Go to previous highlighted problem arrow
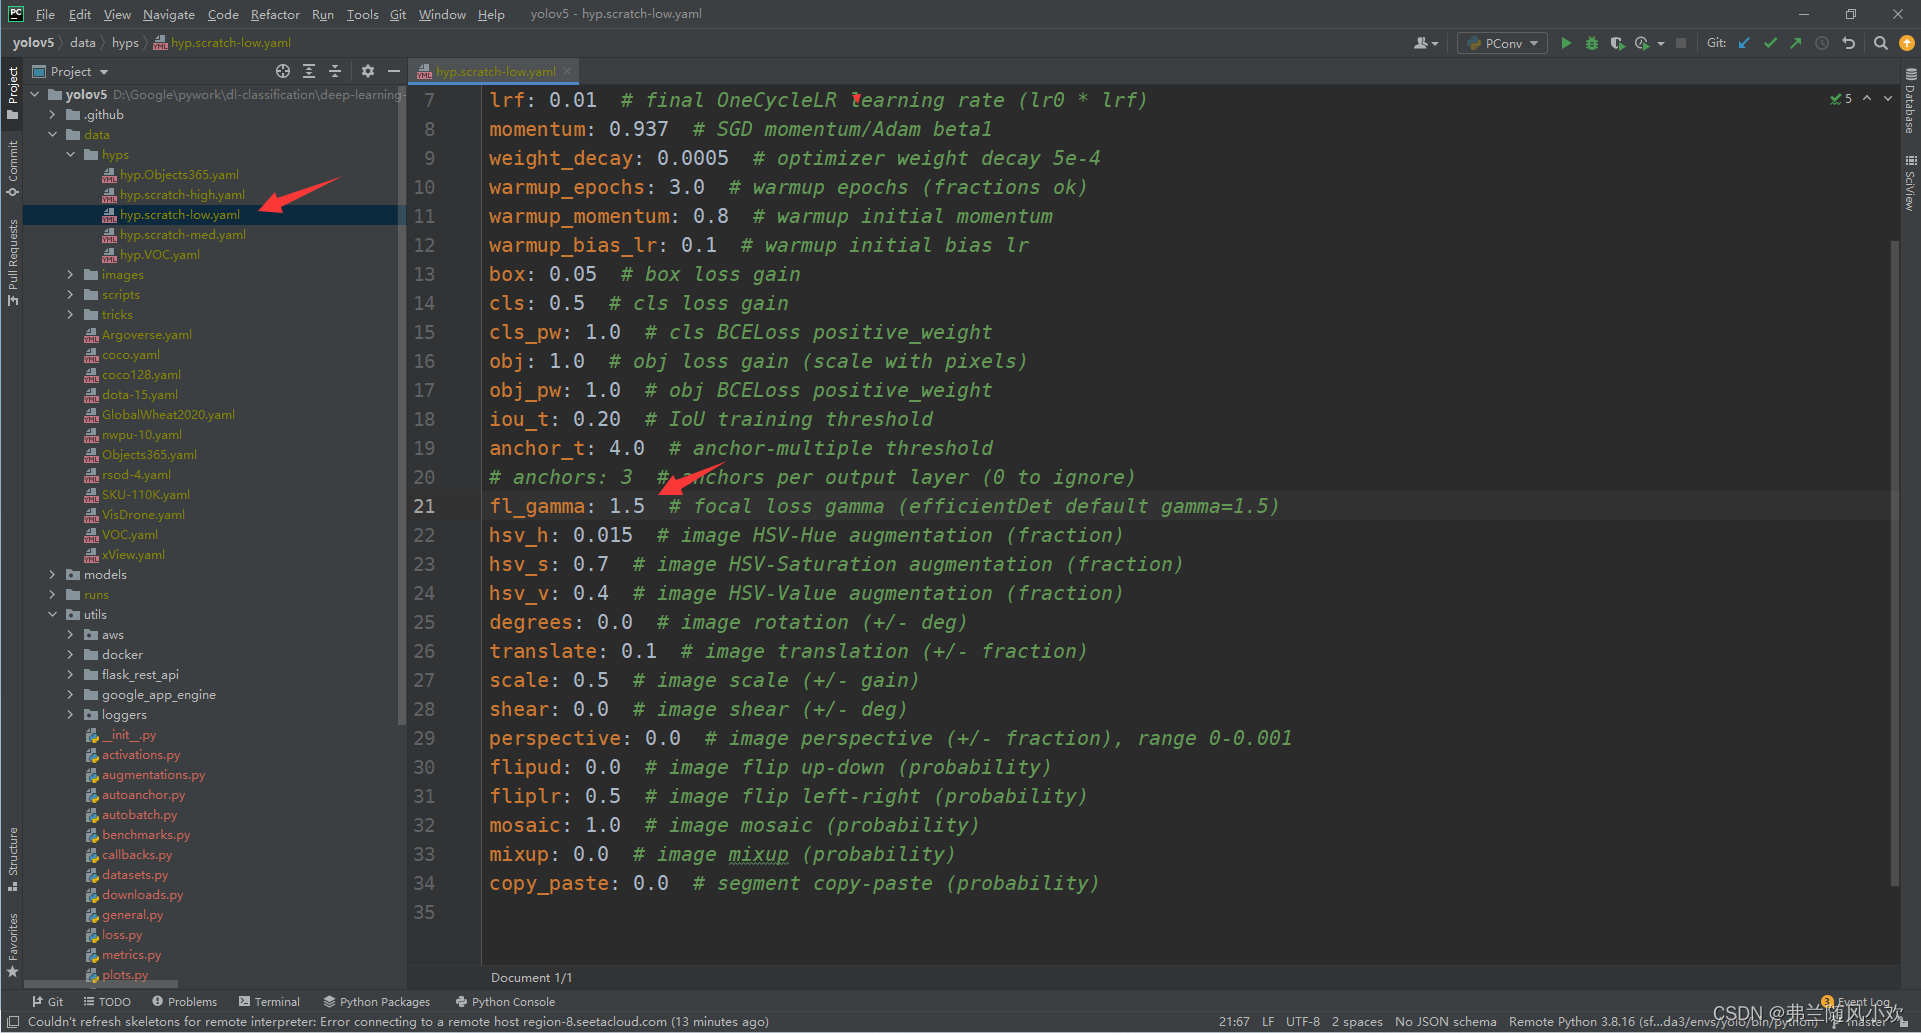Viewport: 1921px width, 1033px height. click(x=1867, y=98)
